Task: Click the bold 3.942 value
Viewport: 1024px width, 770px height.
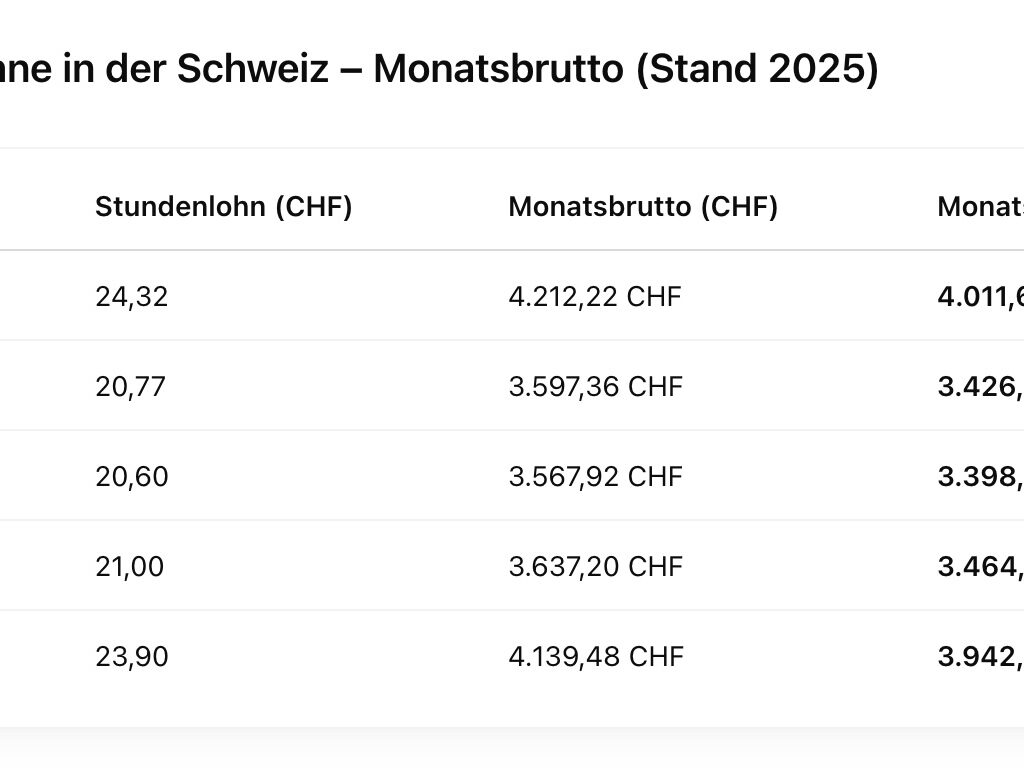Action: pos(980,656)
